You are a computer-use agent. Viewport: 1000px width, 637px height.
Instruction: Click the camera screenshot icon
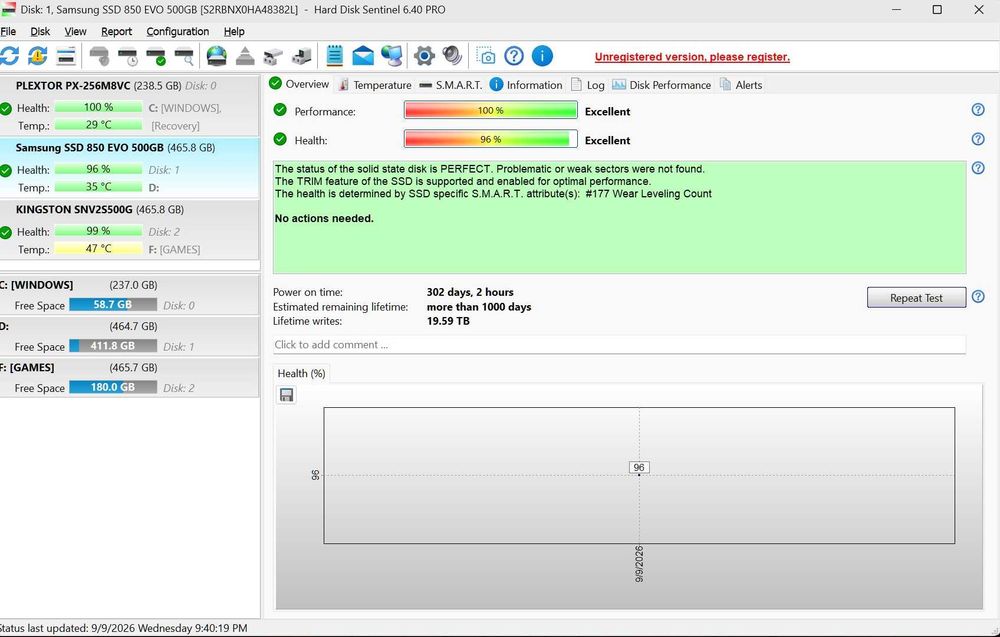click(486, 56)
